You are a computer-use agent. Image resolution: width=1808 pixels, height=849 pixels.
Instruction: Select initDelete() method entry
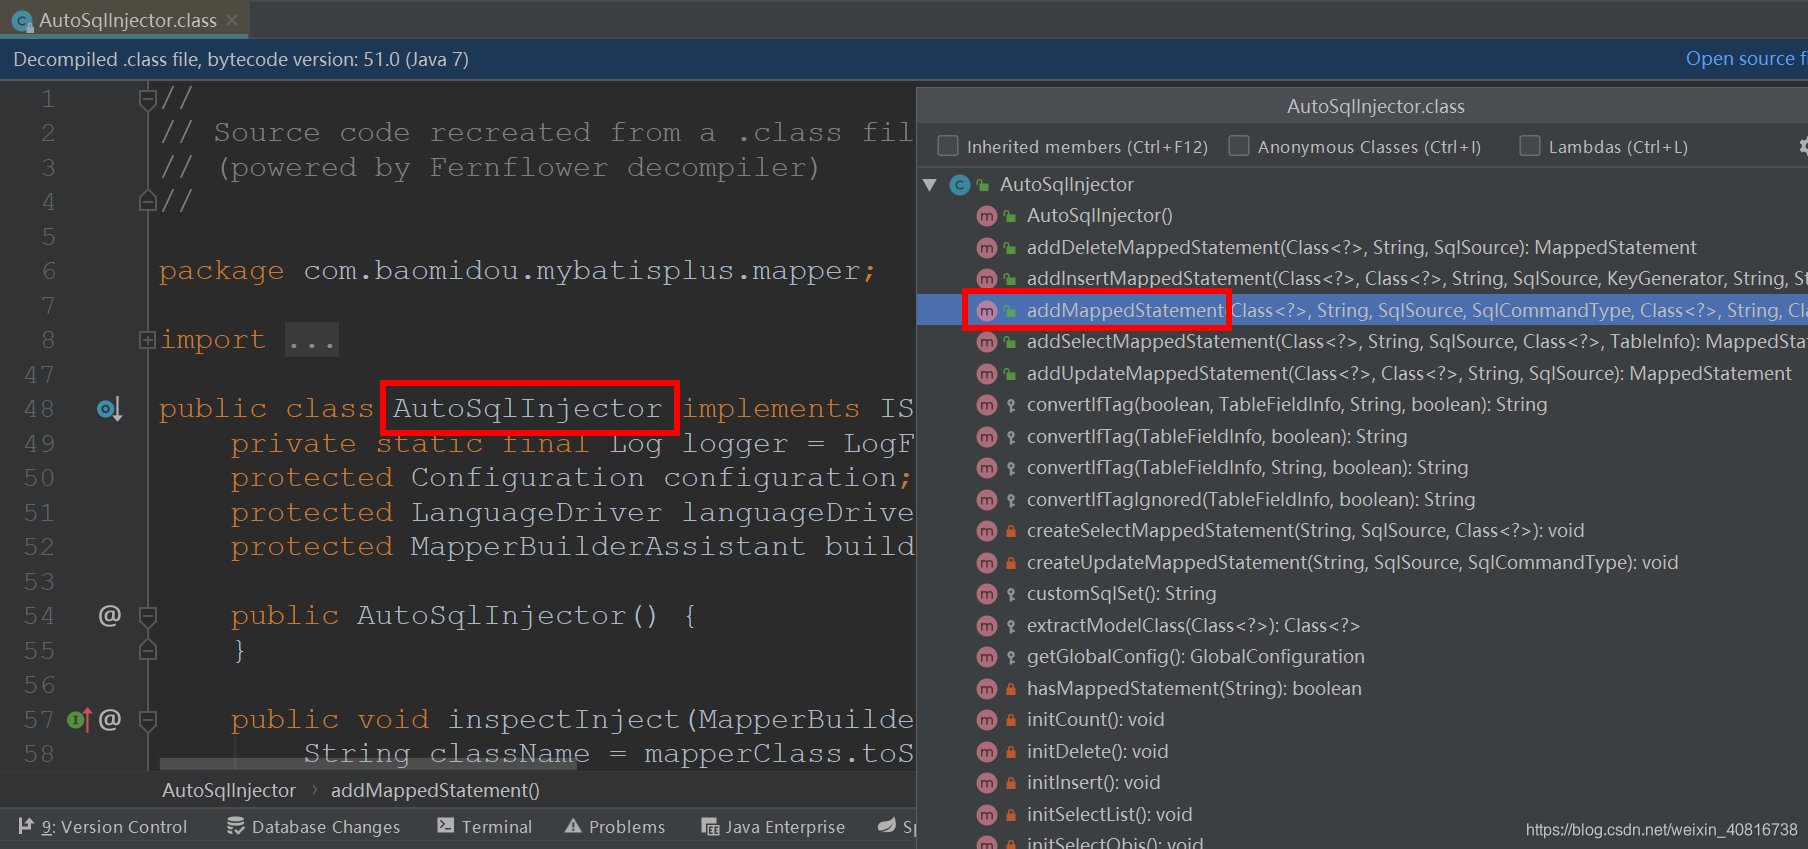point(1097,751)
